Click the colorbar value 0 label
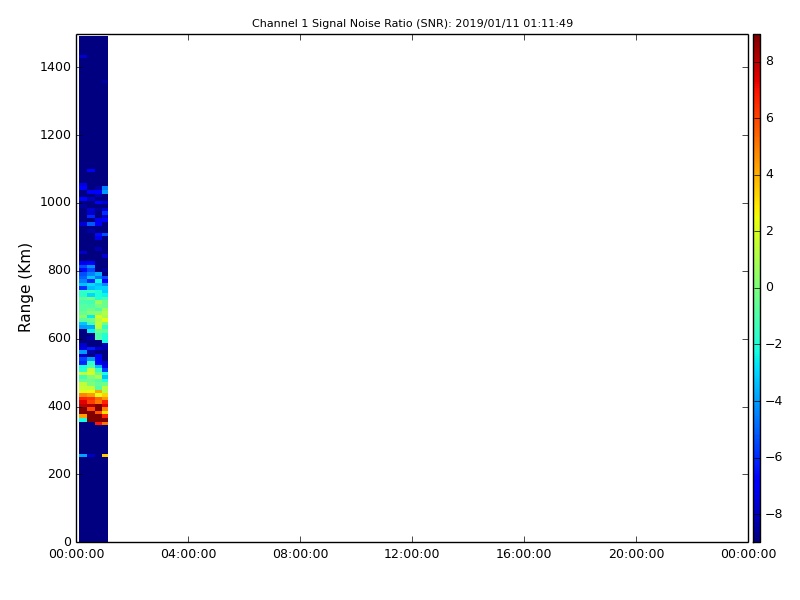 click(x=770, y=287)
